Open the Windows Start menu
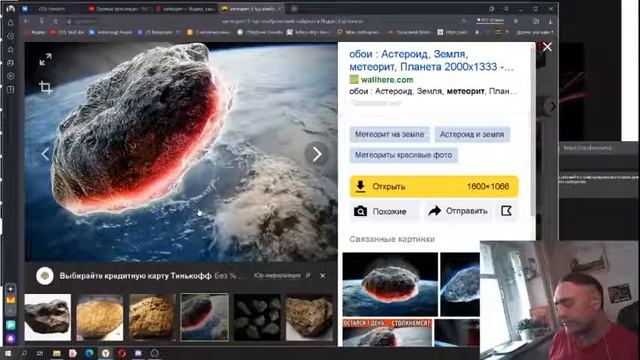This screenshot has width=640, height=360. [x=8, y=353]
